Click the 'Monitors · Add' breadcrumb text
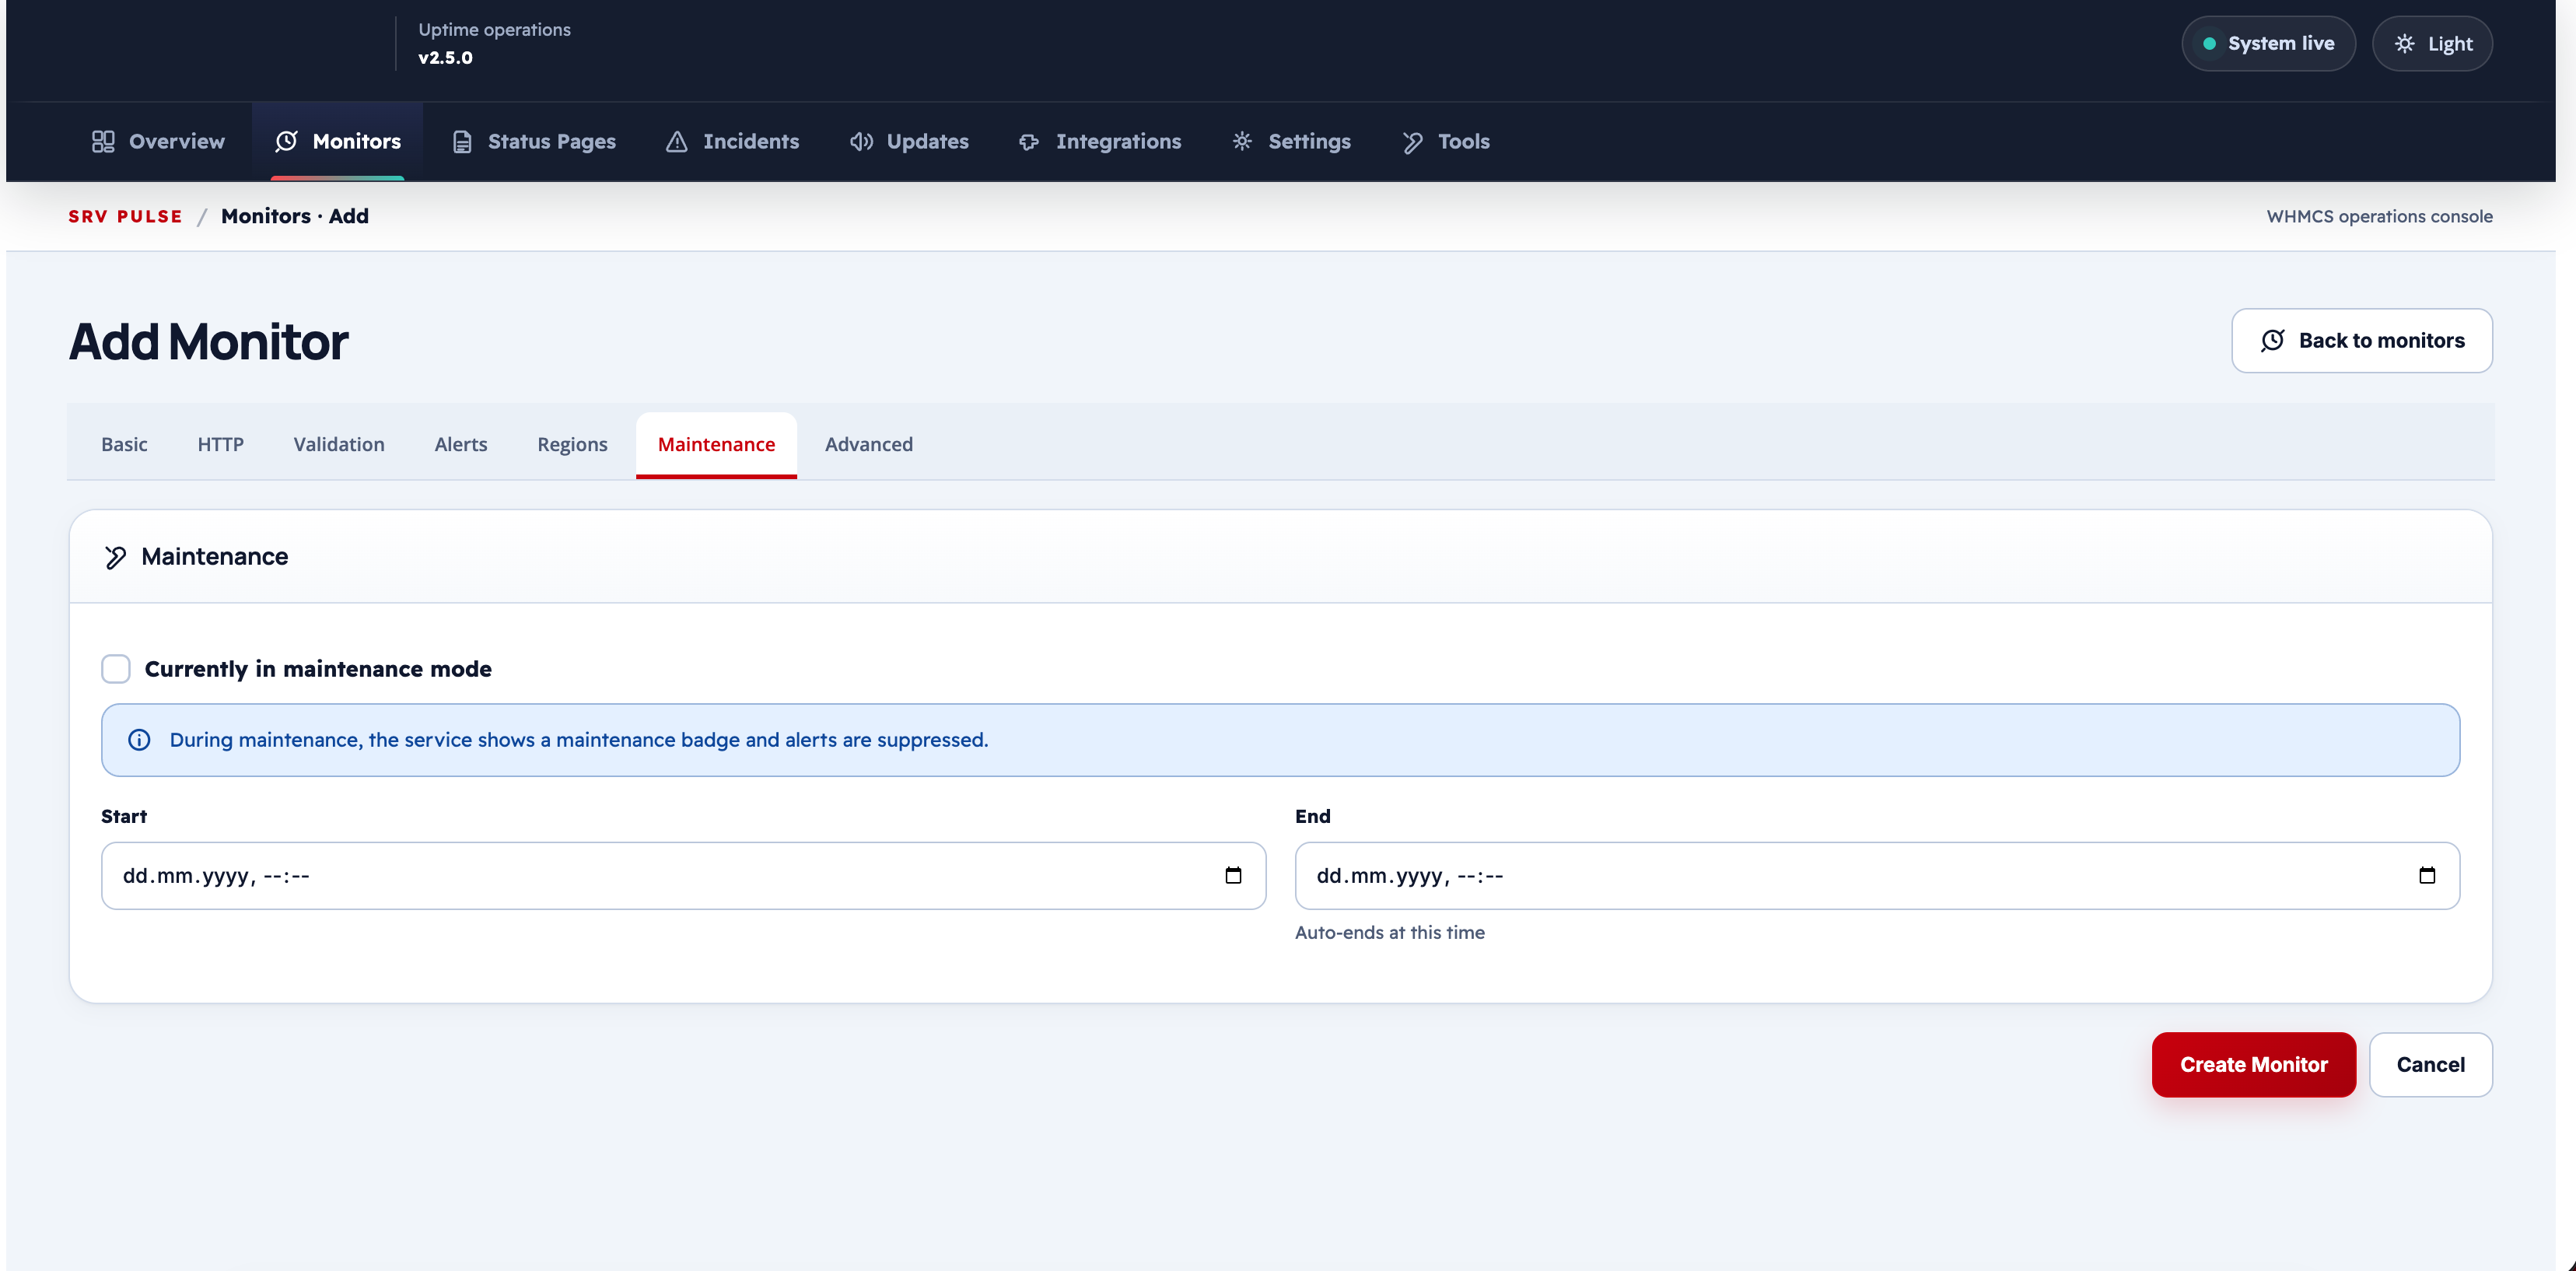 tap(295, 217)
